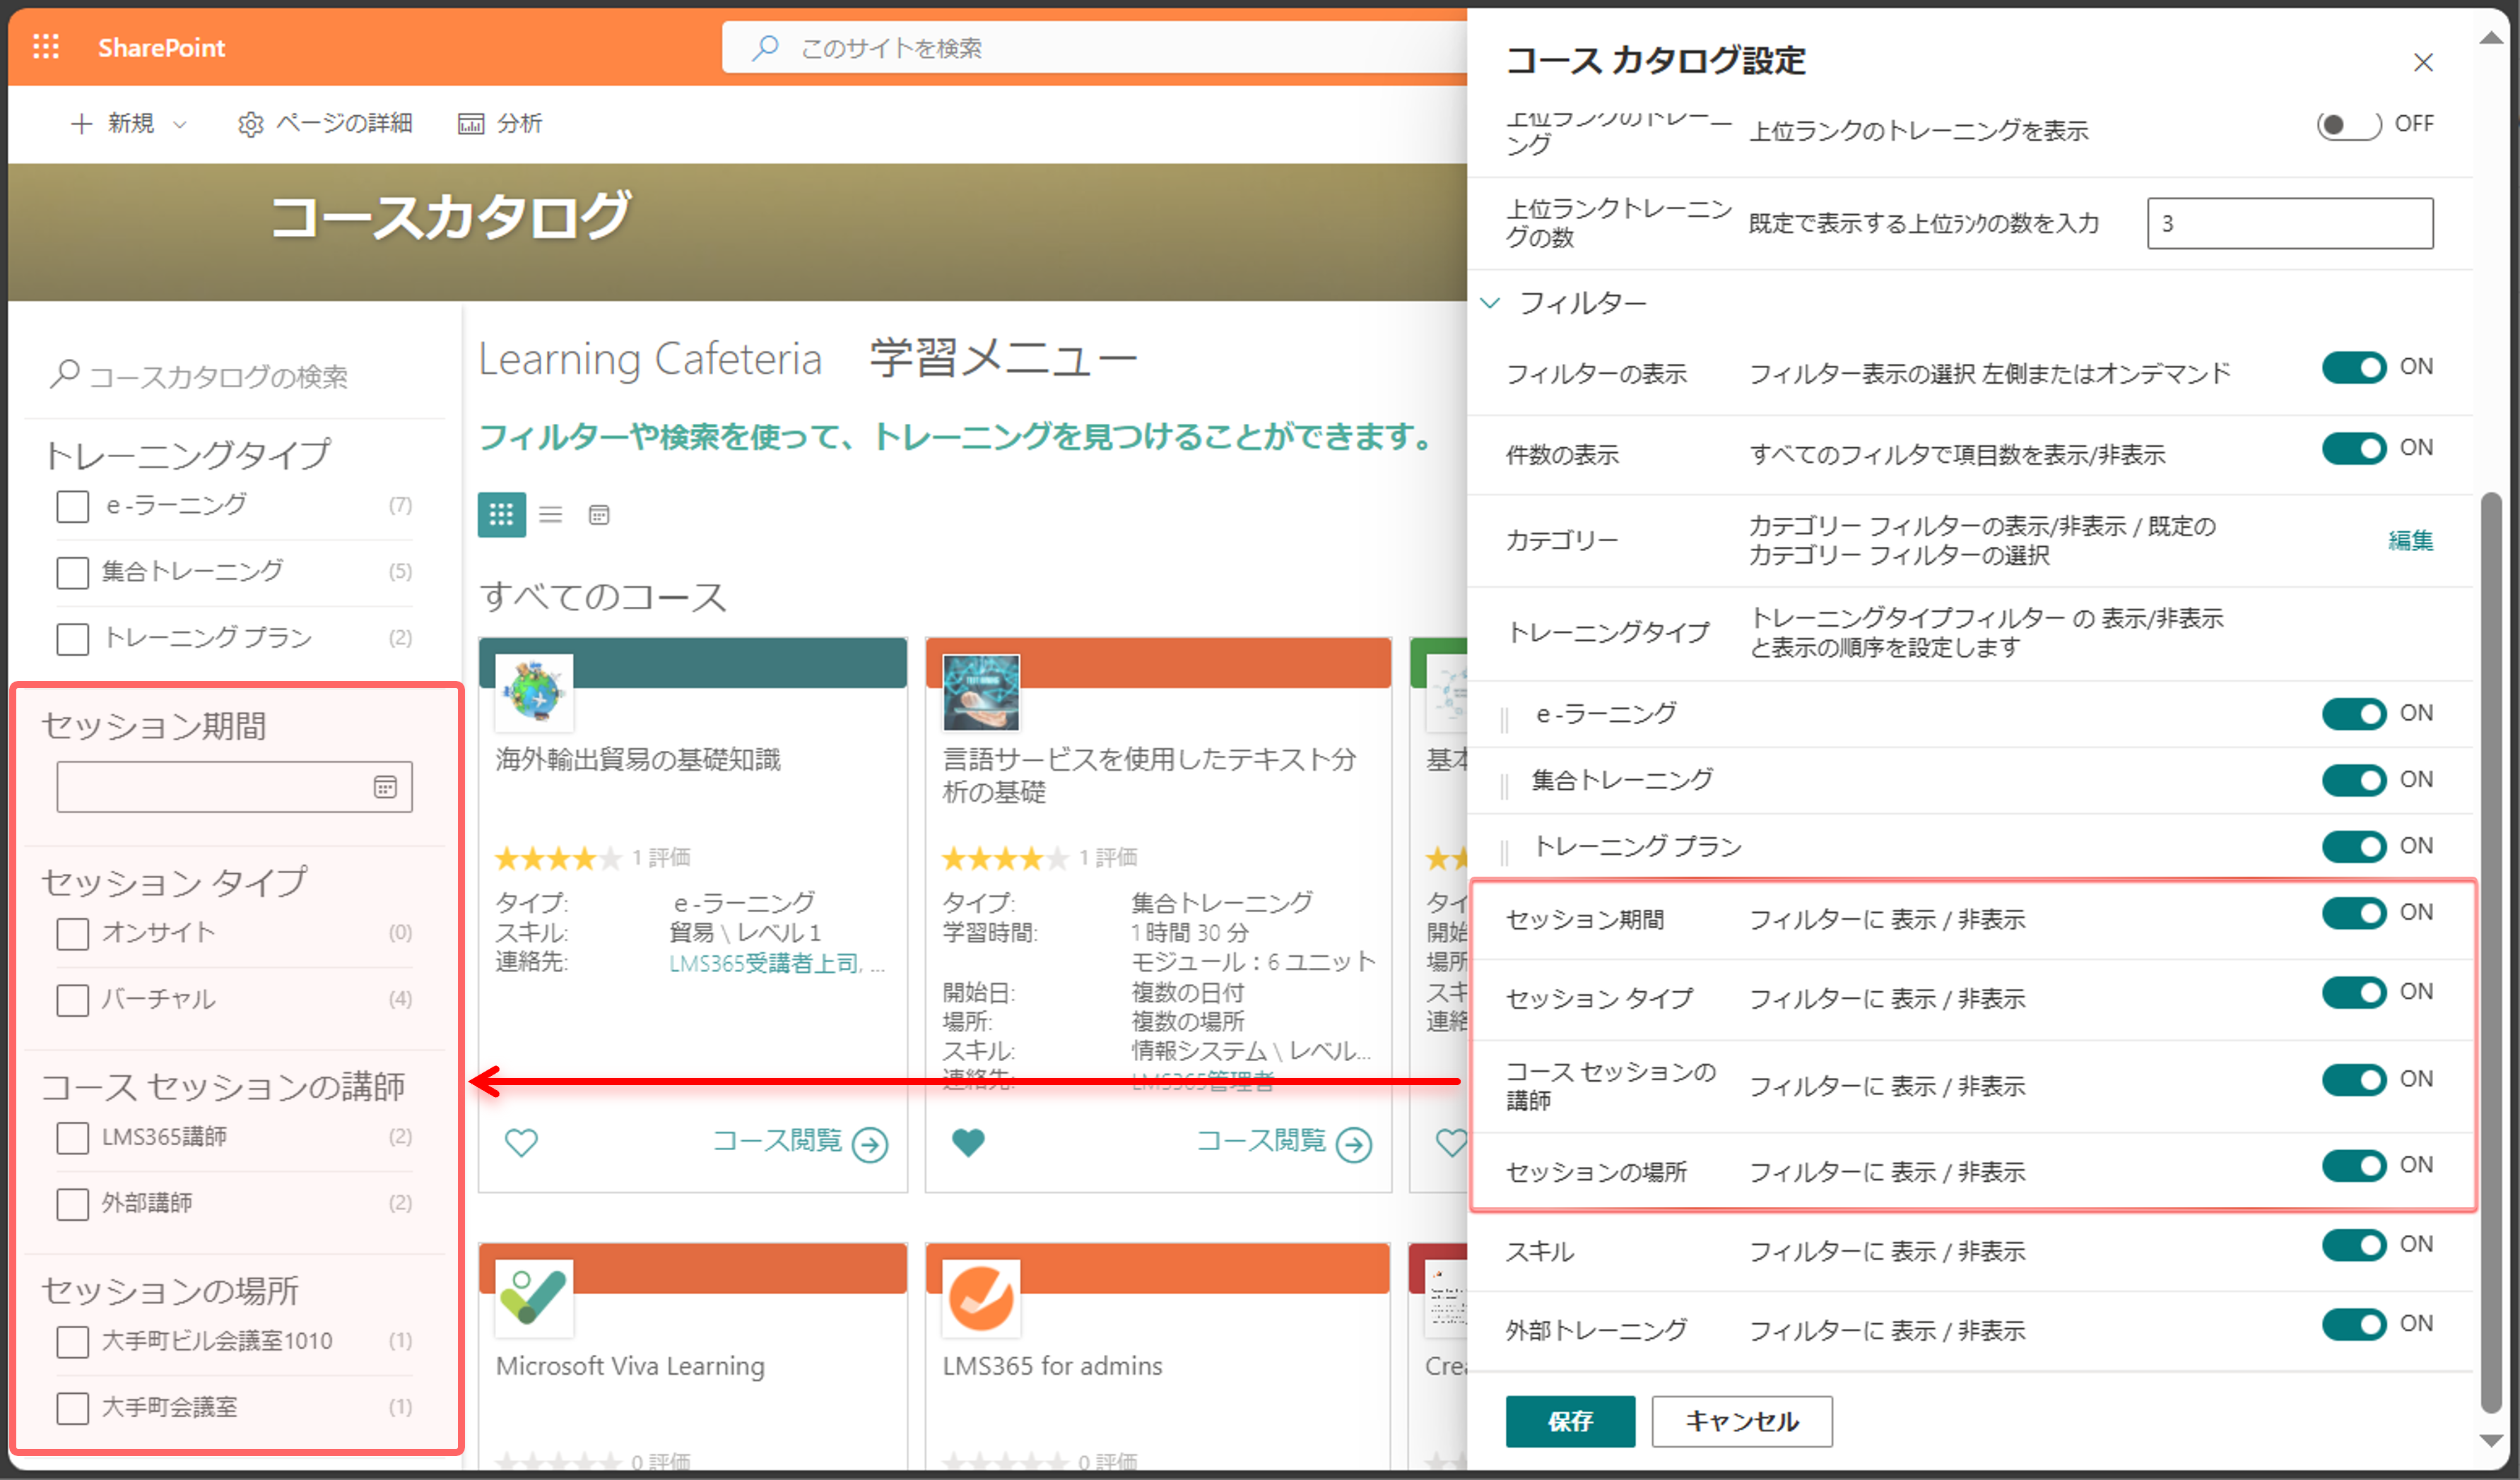
Task: Open the 新規 menu
Action: pos(130,123)
